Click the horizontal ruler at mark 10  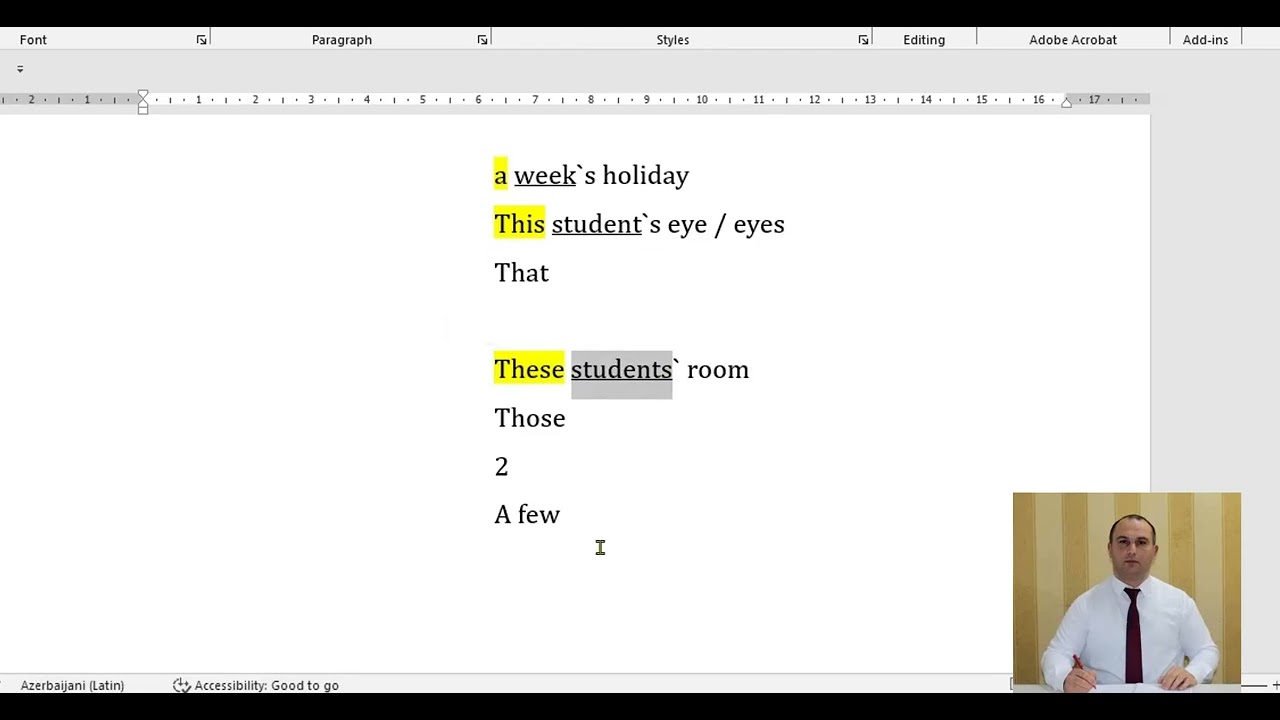tap(702, 100)
